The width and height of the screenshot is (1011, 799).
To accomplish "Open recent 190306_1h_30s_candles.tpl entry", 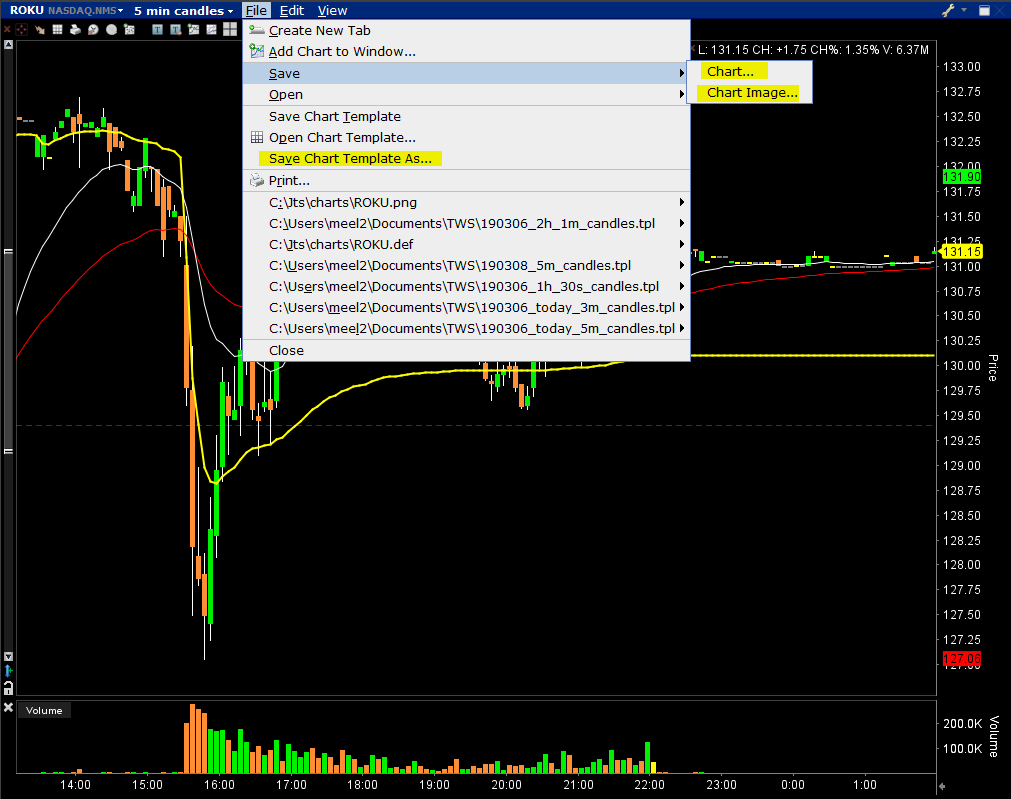I will (x=466, y=286).
